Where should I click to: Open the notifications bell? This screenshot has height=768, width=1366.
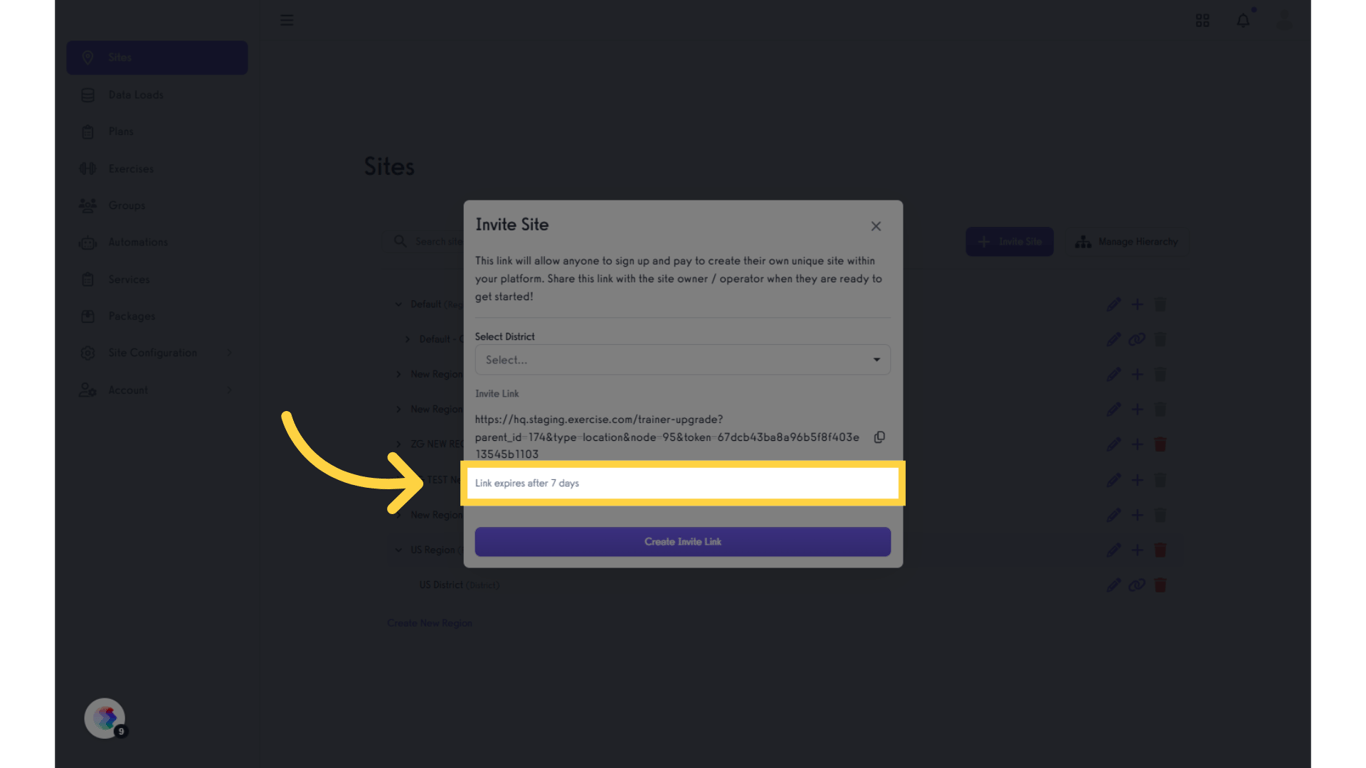tap(1243, 20)
